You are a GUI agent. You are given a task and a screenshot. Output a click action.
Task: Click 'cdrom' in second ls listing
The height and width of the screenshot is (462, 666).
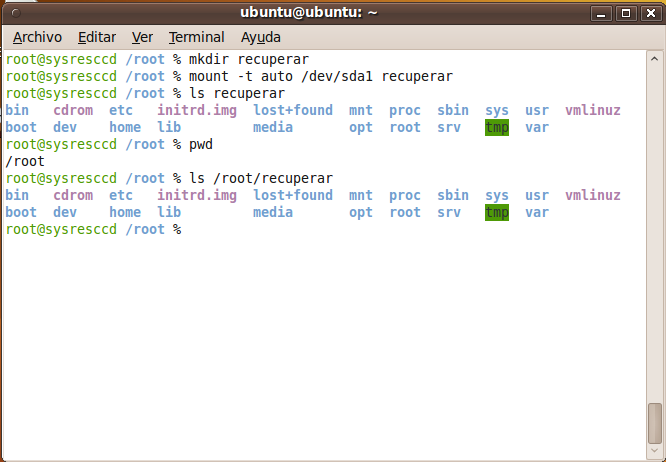73,195
